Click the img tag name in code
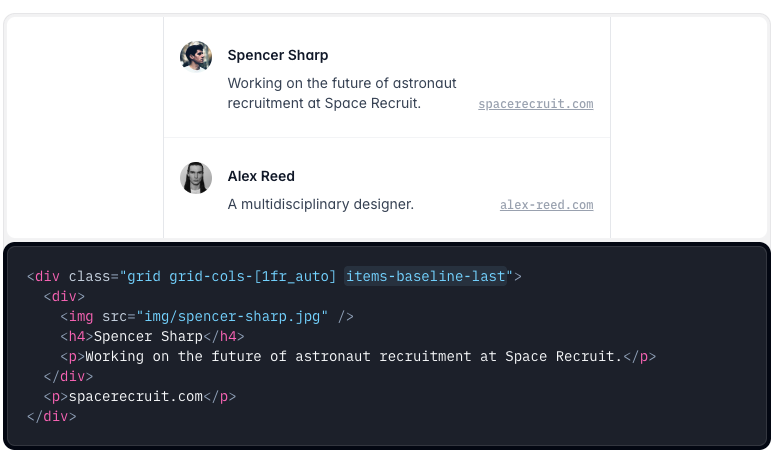 81,316
